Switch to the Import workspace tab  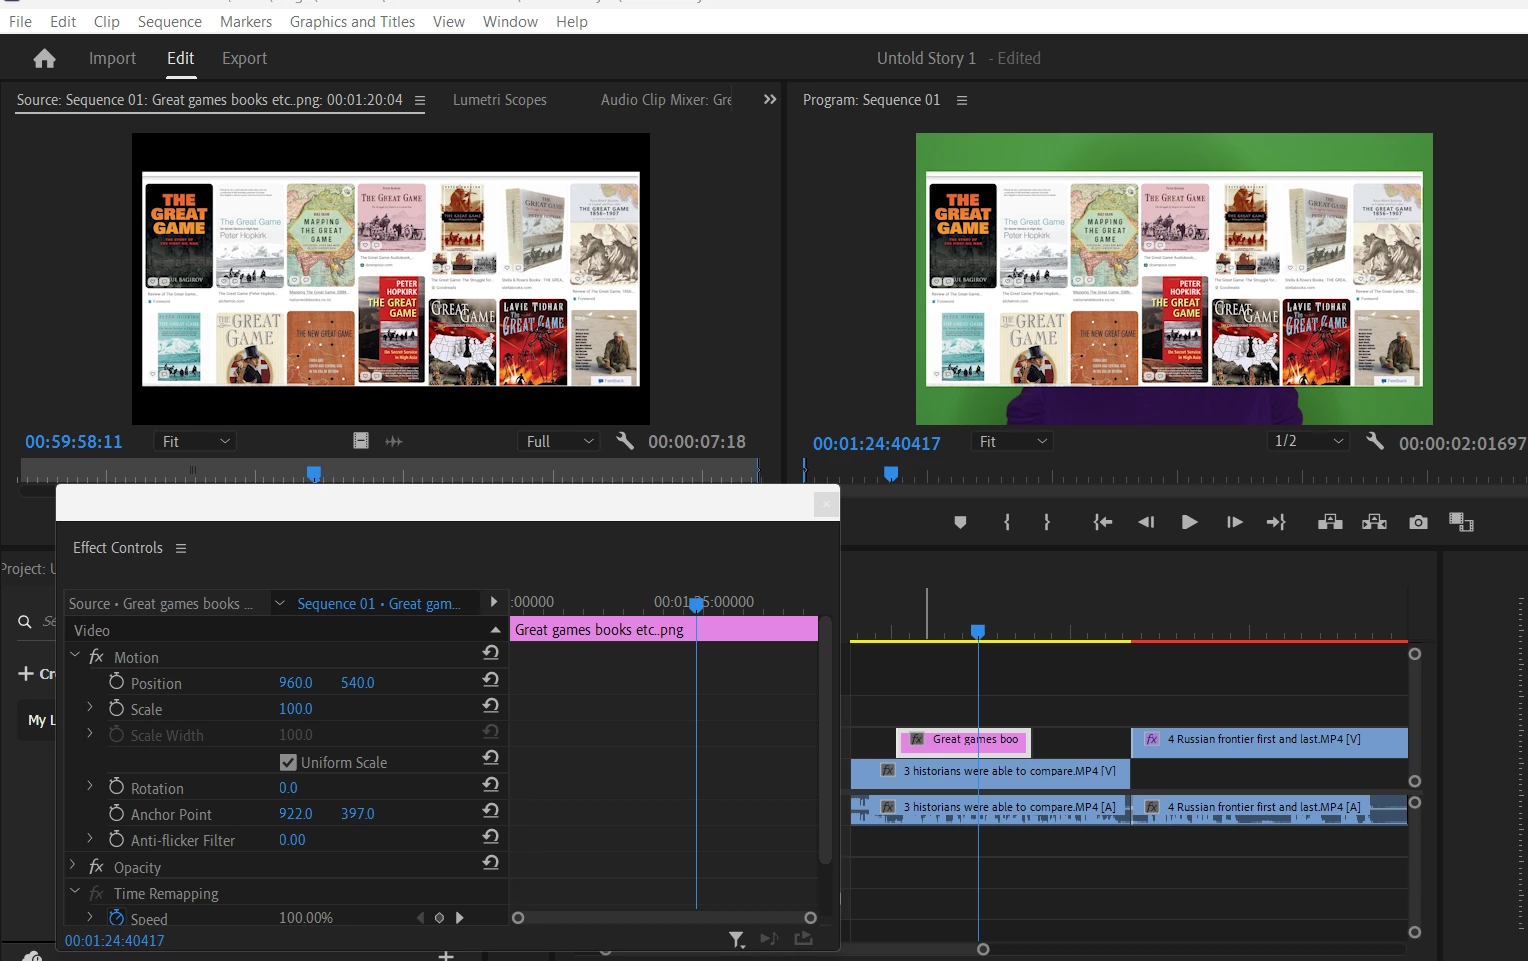pos(112,59)
